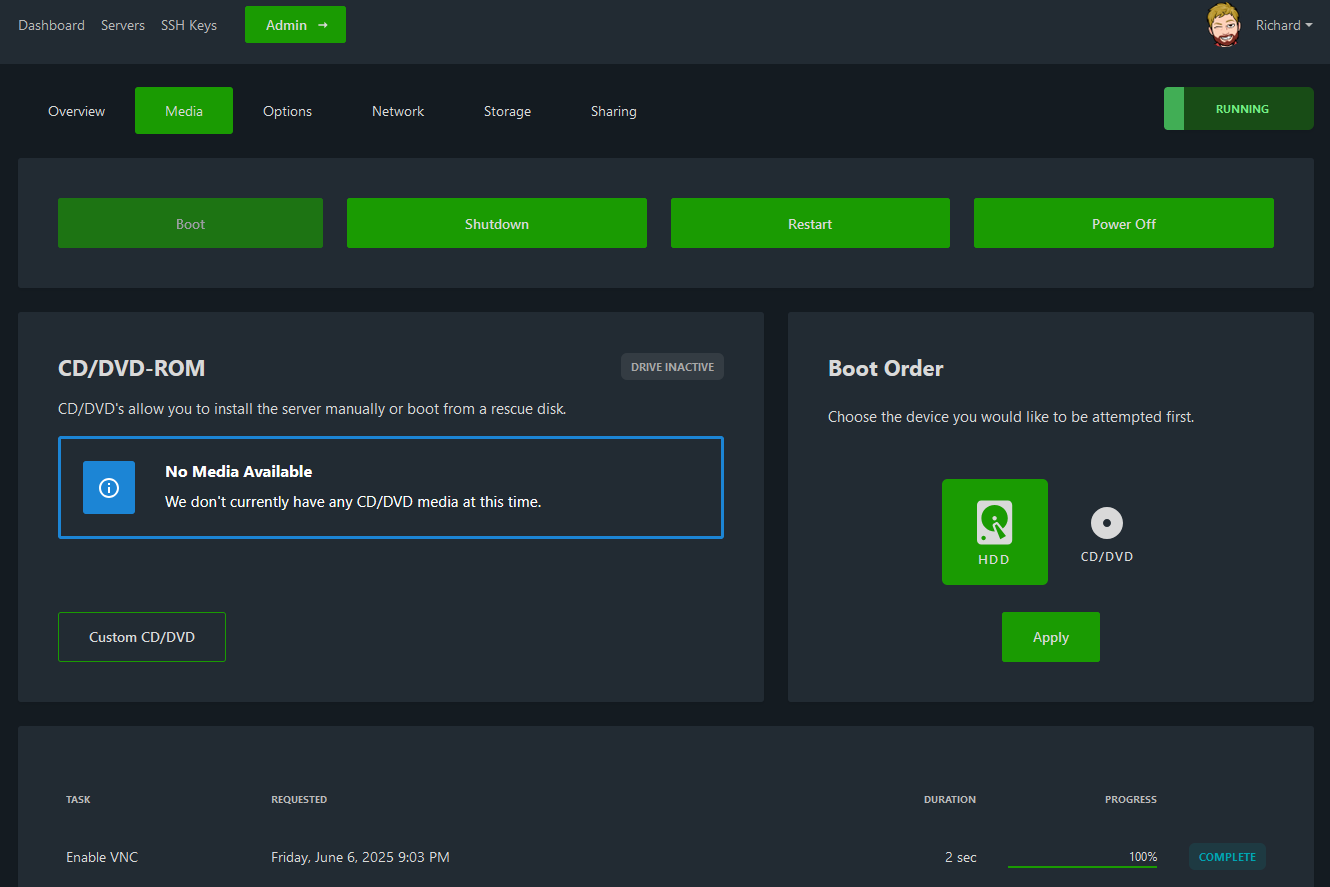Screen dimensions: 1330x887
Task: Click the CD/DVD-ROM heading
Action: click(x=132, y=368)
